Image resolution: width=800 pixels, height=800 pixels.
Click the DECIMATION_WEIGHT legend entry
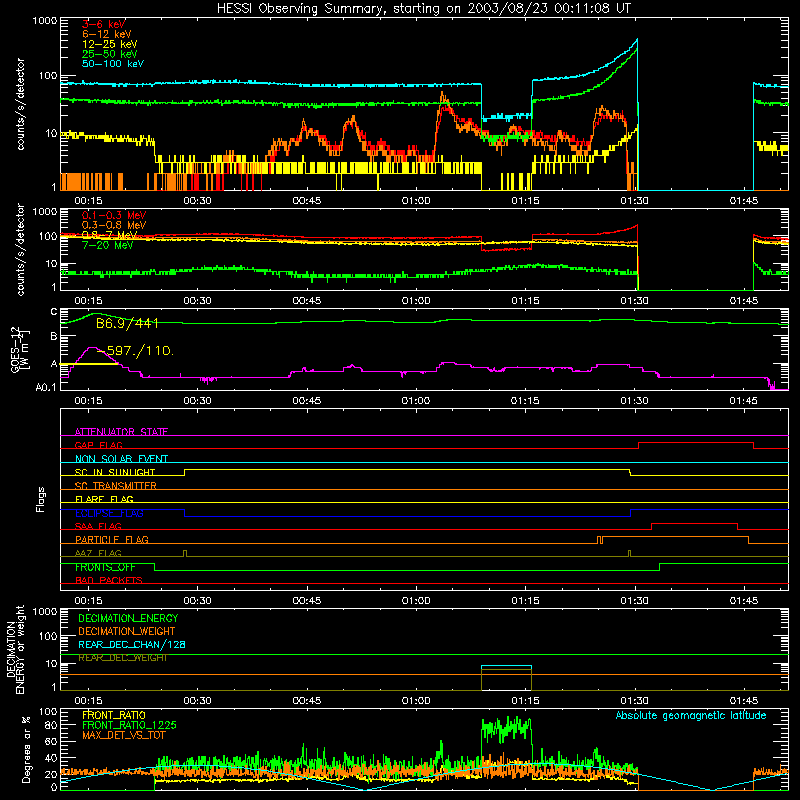point(127,631)
